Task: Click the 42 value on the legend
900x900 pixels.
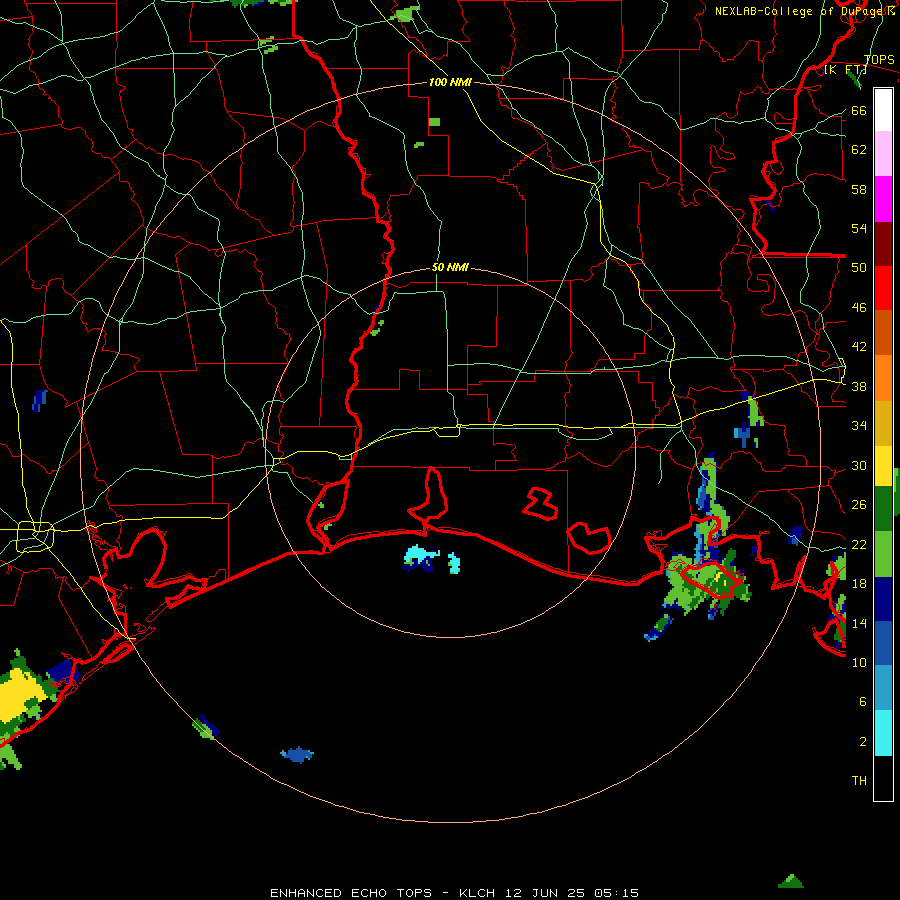Action: pyautogui.click(x=859, y=347)
